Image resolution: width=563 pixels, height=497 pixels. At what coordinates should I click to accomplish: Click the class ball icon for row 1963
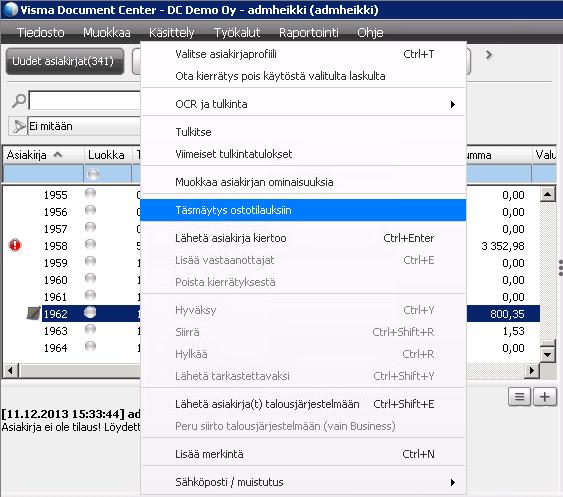pyautogui.click(x=90, y=329)
